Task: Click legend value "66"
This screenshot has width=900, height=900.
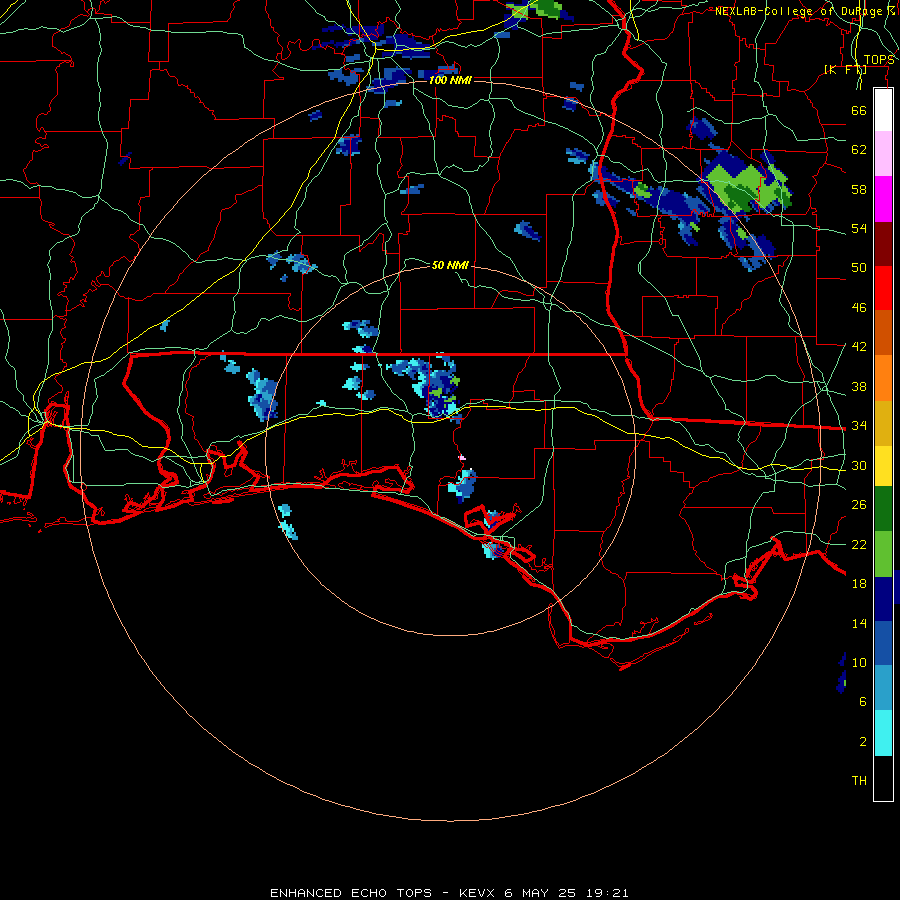Action: tap(859, 111)
